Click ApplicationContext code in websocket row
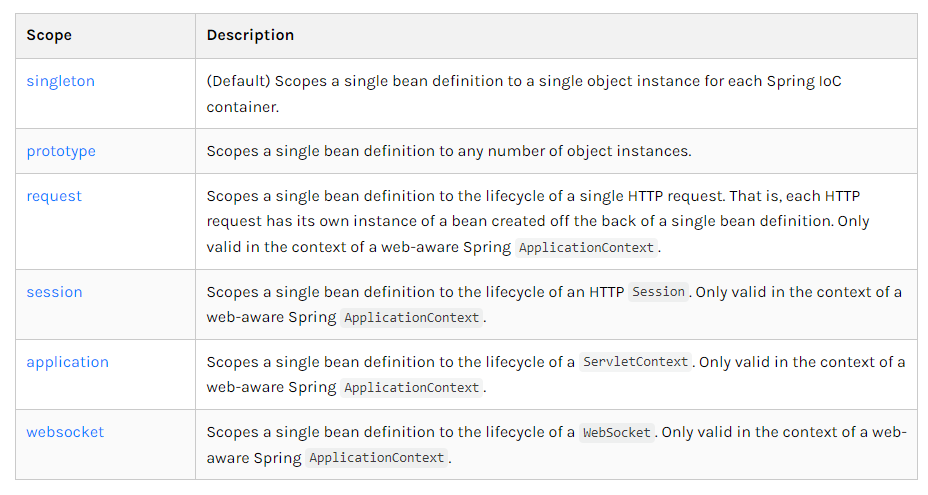Viewport: 928px width, 495px height. pyautogui.click(x=376, y=458)
